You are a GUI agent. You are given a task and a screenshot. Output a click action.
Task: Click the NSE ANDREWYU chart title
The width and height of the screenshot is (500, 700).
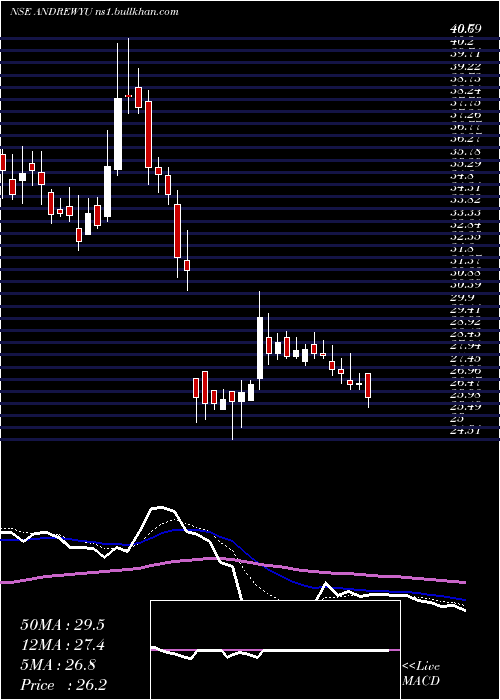(50, 12)
